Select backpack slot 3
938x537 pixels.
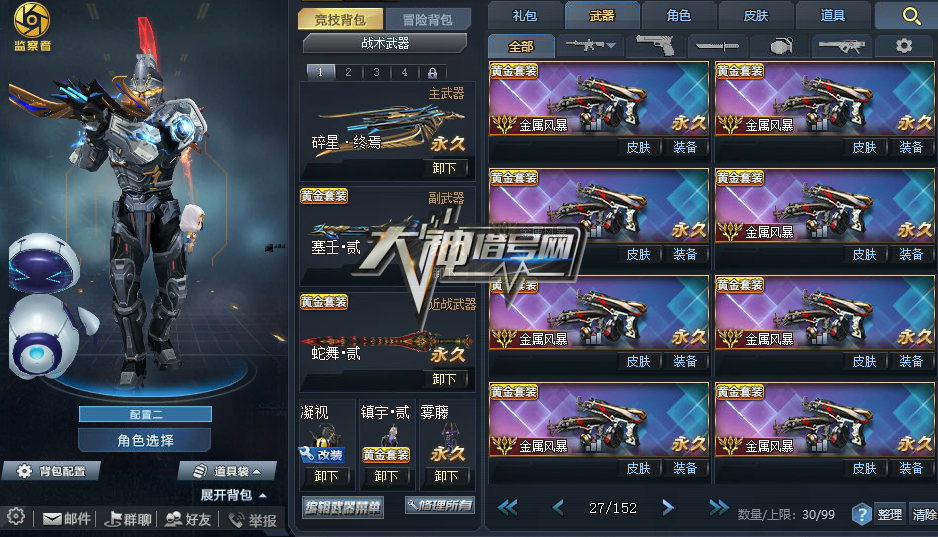(376, 72)
